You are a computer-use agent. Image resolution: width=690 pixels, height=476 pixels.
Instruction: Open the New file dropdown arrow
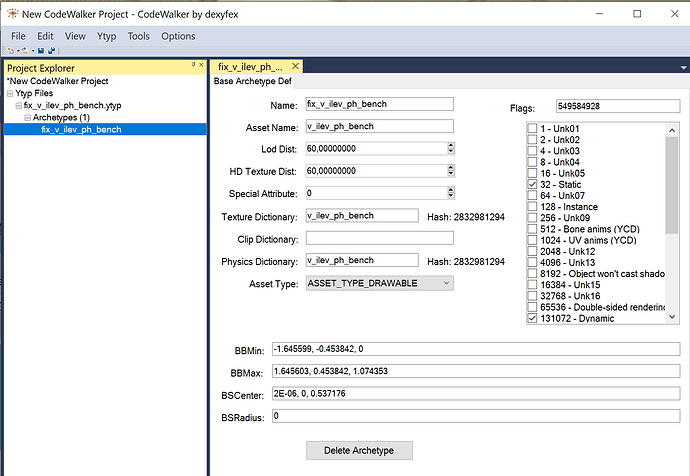click(18, 51)
